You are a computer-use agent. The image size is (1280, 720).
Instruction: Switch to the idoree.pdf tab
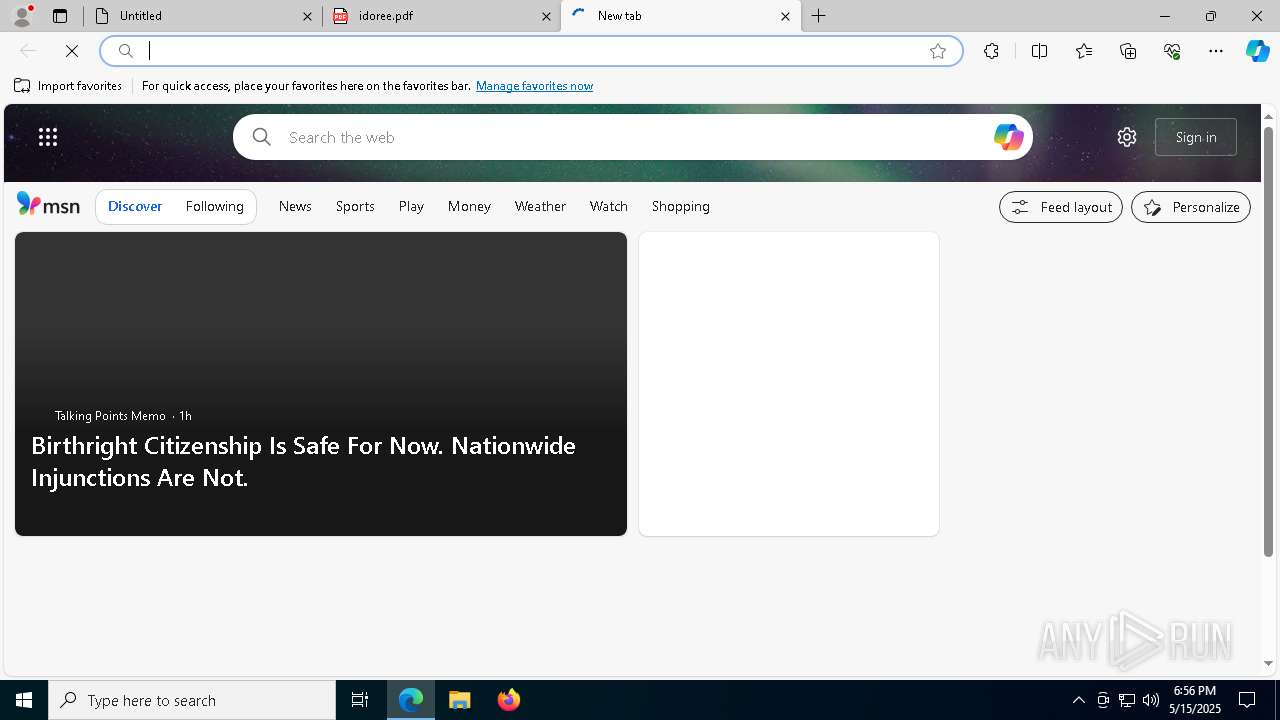click(441, 16)
